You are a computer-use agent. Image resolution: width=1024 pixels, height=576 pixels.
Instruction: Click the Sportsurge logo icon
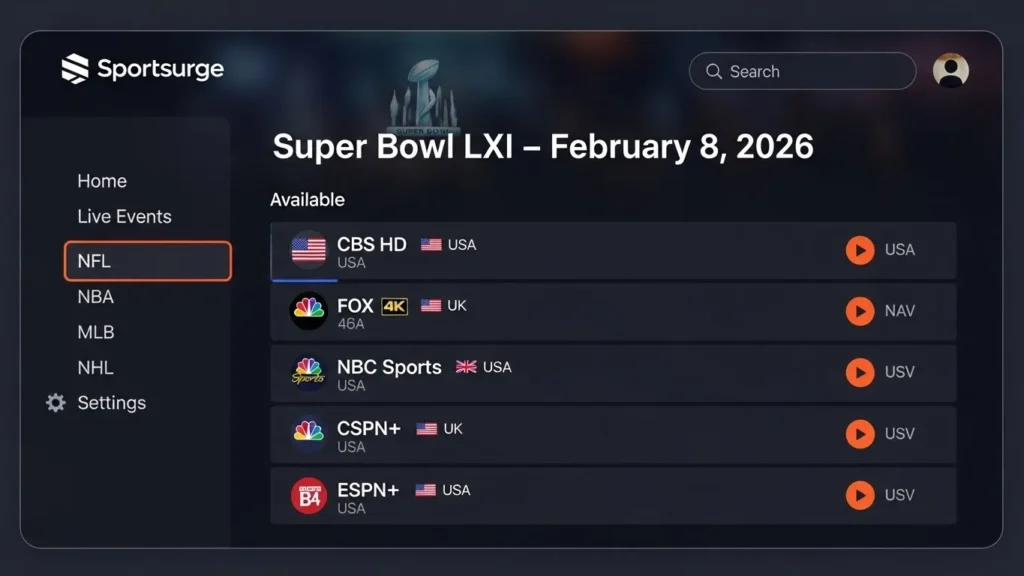coord(74,69)
